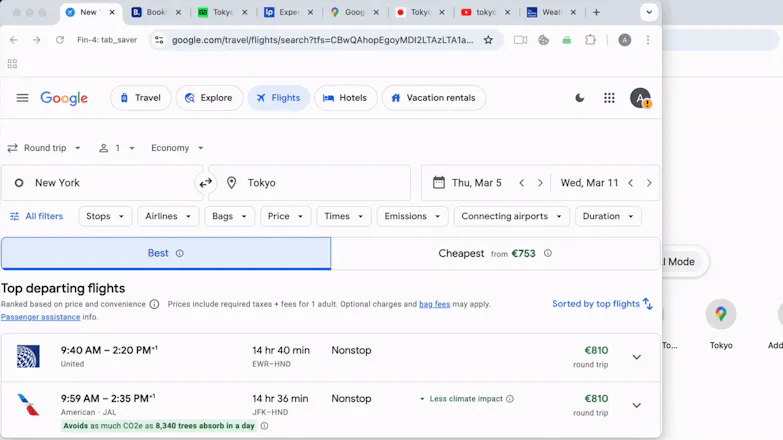Open Chrome three-dot menu
Image resolution: width=783 pixels, height=440 pixels.
coord(648,40)
